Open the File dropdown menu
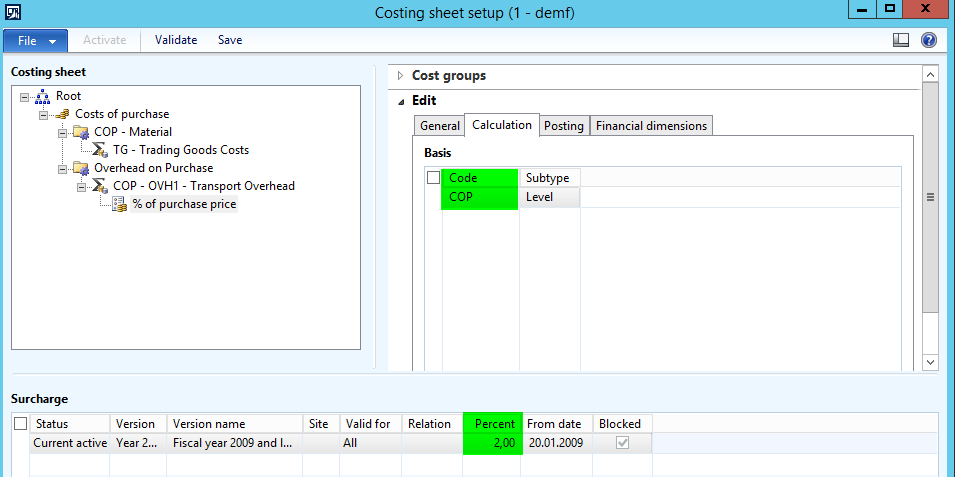The height and width of the screenshot is (477, 955). (36, 40)
